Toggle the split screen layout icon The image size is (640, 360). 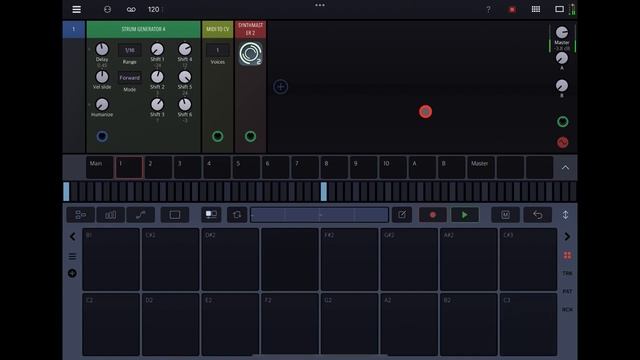point(211,215)
